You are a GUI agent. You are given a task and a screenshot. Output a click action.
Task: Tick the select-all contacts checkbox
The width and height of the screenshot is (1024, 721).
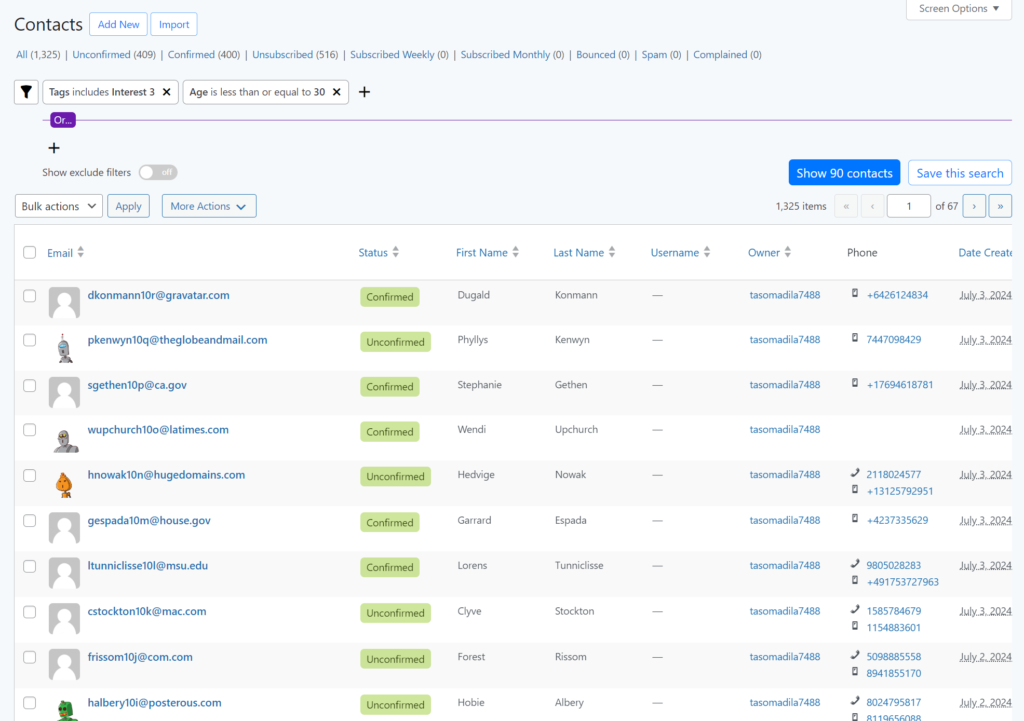(x=29, y=252)
